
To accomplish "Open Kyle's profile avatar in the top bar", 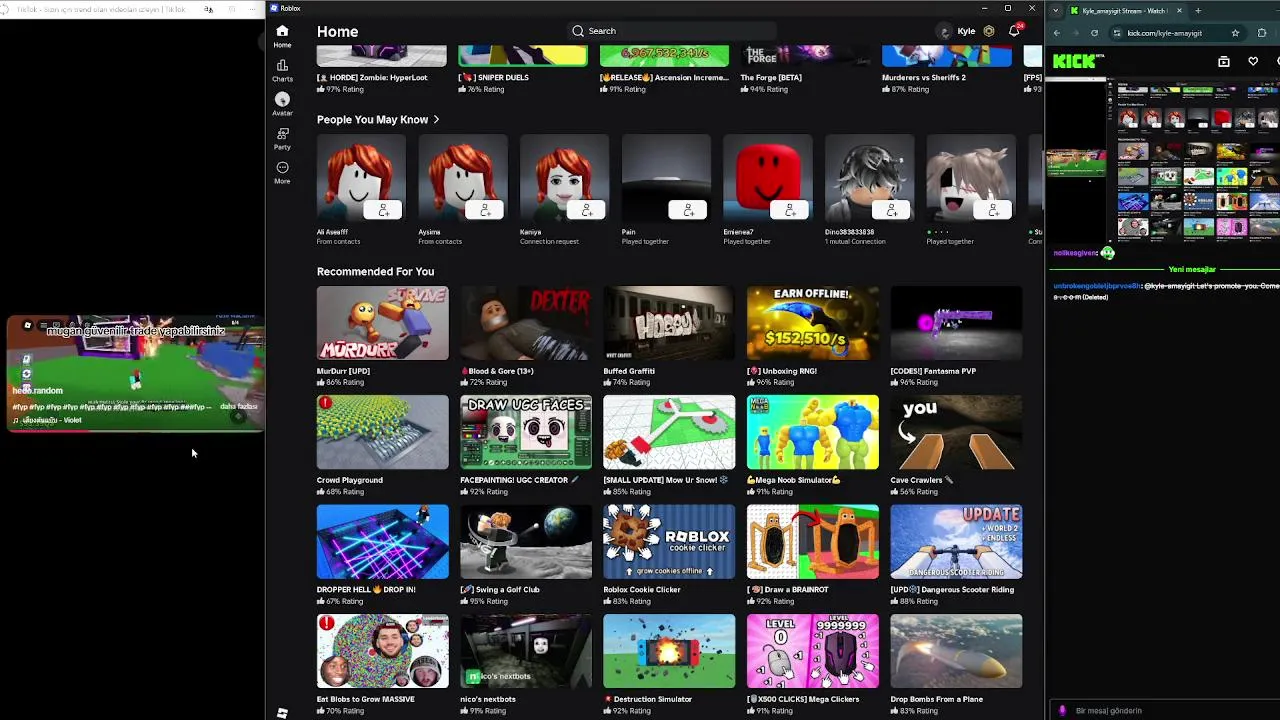I will coord(945,31).
